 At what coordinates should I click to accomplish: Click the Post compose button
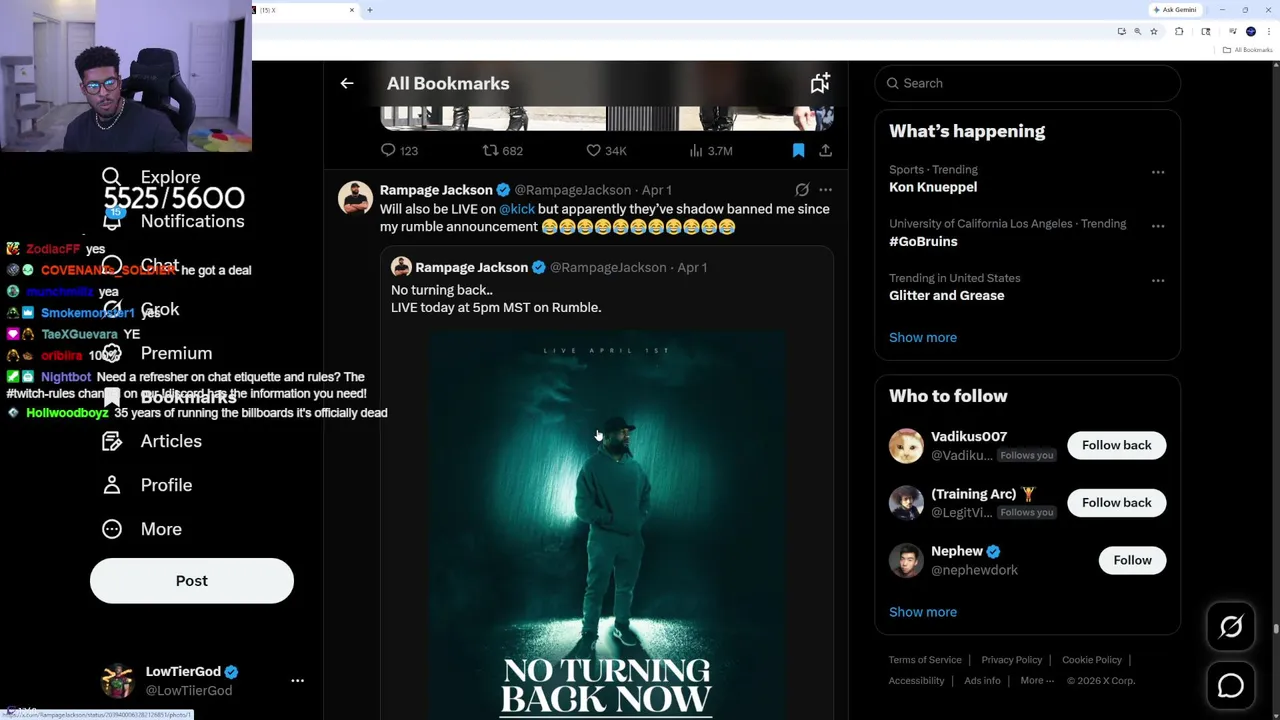192,581
